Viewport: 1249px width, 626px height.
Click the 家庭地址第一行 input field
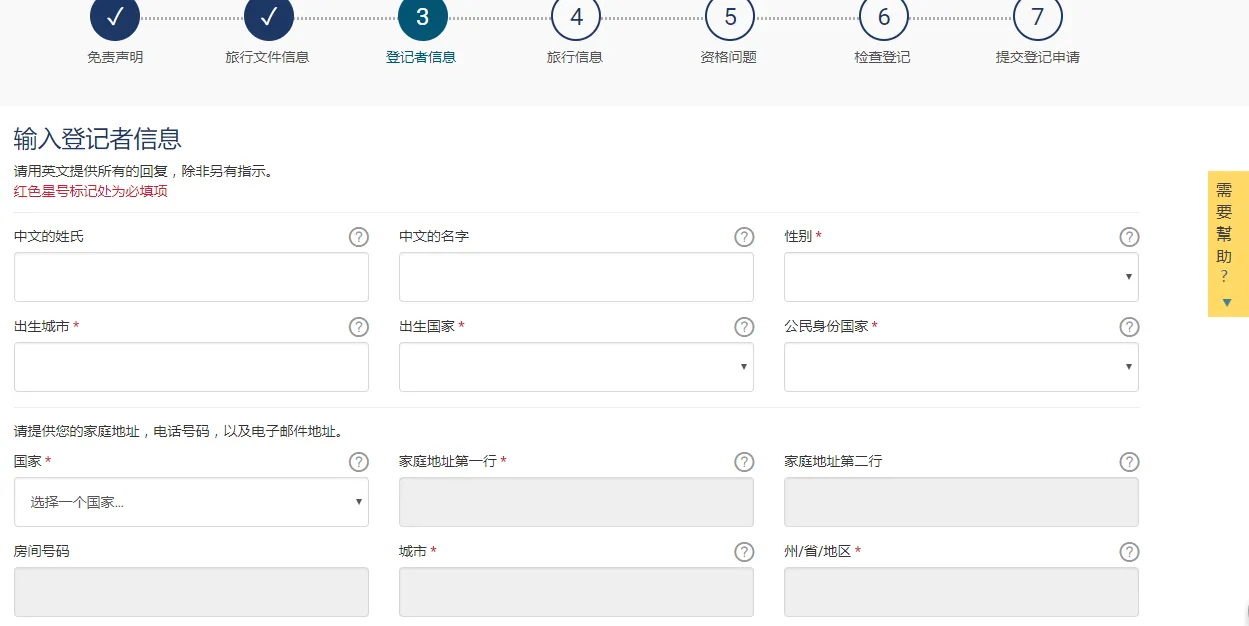[576, 502]
